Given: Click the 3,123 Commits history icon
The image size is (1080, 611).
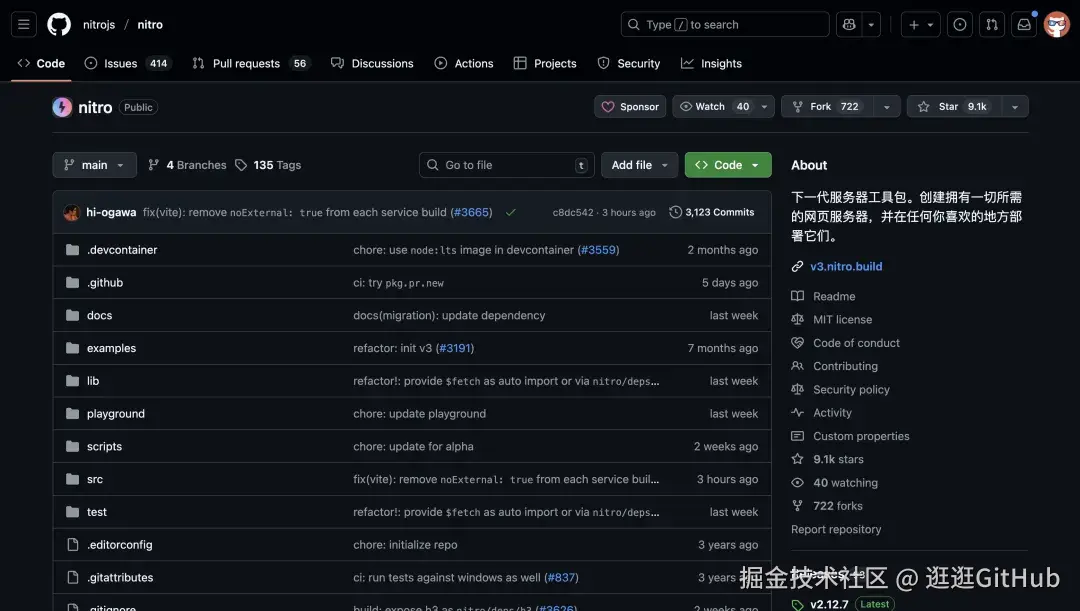Looking at the screenshot, I should click(676, 212).
